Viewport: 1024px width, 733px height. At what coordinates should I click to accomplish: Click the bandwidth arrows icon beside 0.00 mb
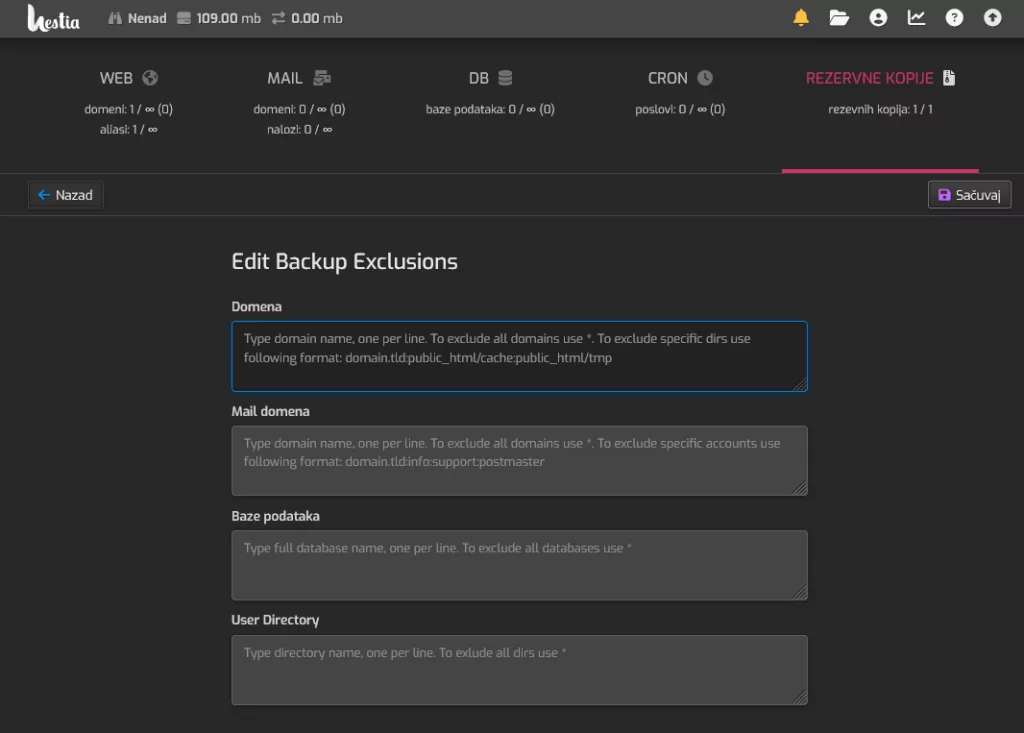tap(279, 18)
